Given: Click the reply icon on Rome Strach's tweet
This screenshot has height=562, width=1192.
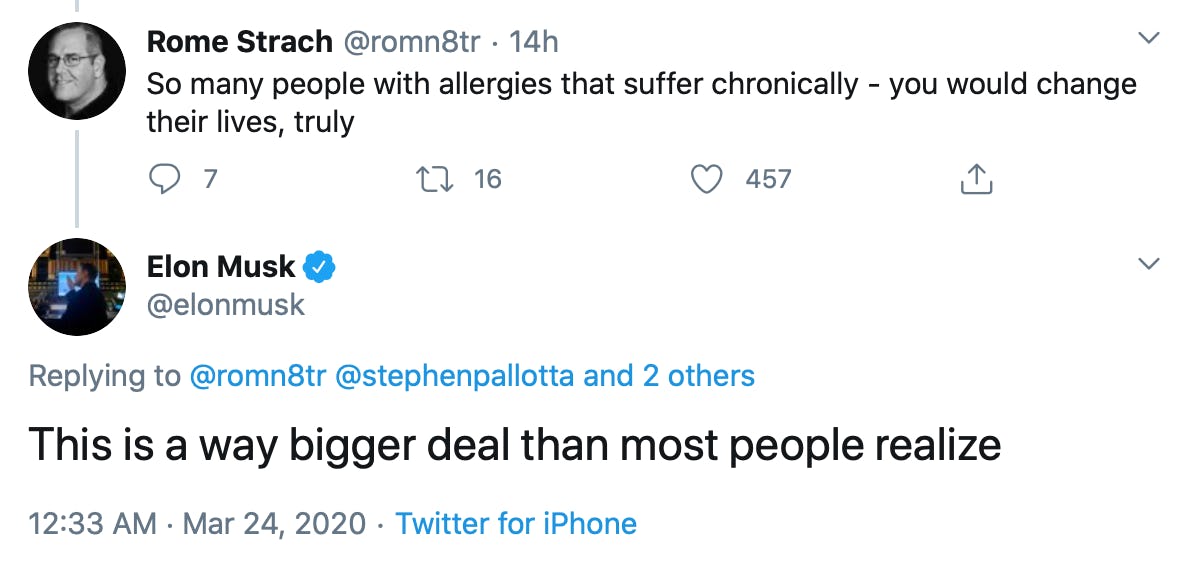Looking at the screenshot, I should [162, 179].
